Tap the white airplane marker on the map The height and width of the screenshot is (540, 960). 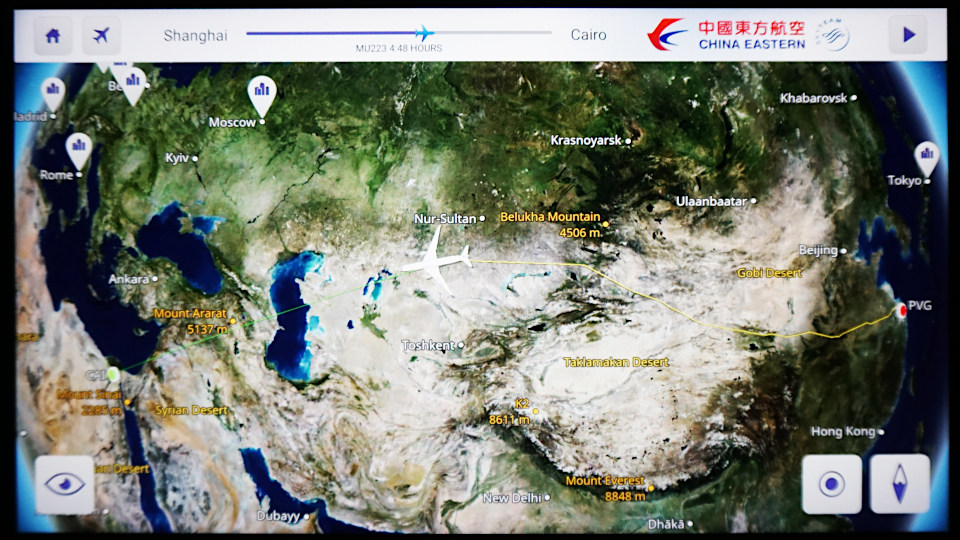click(437, 260)
